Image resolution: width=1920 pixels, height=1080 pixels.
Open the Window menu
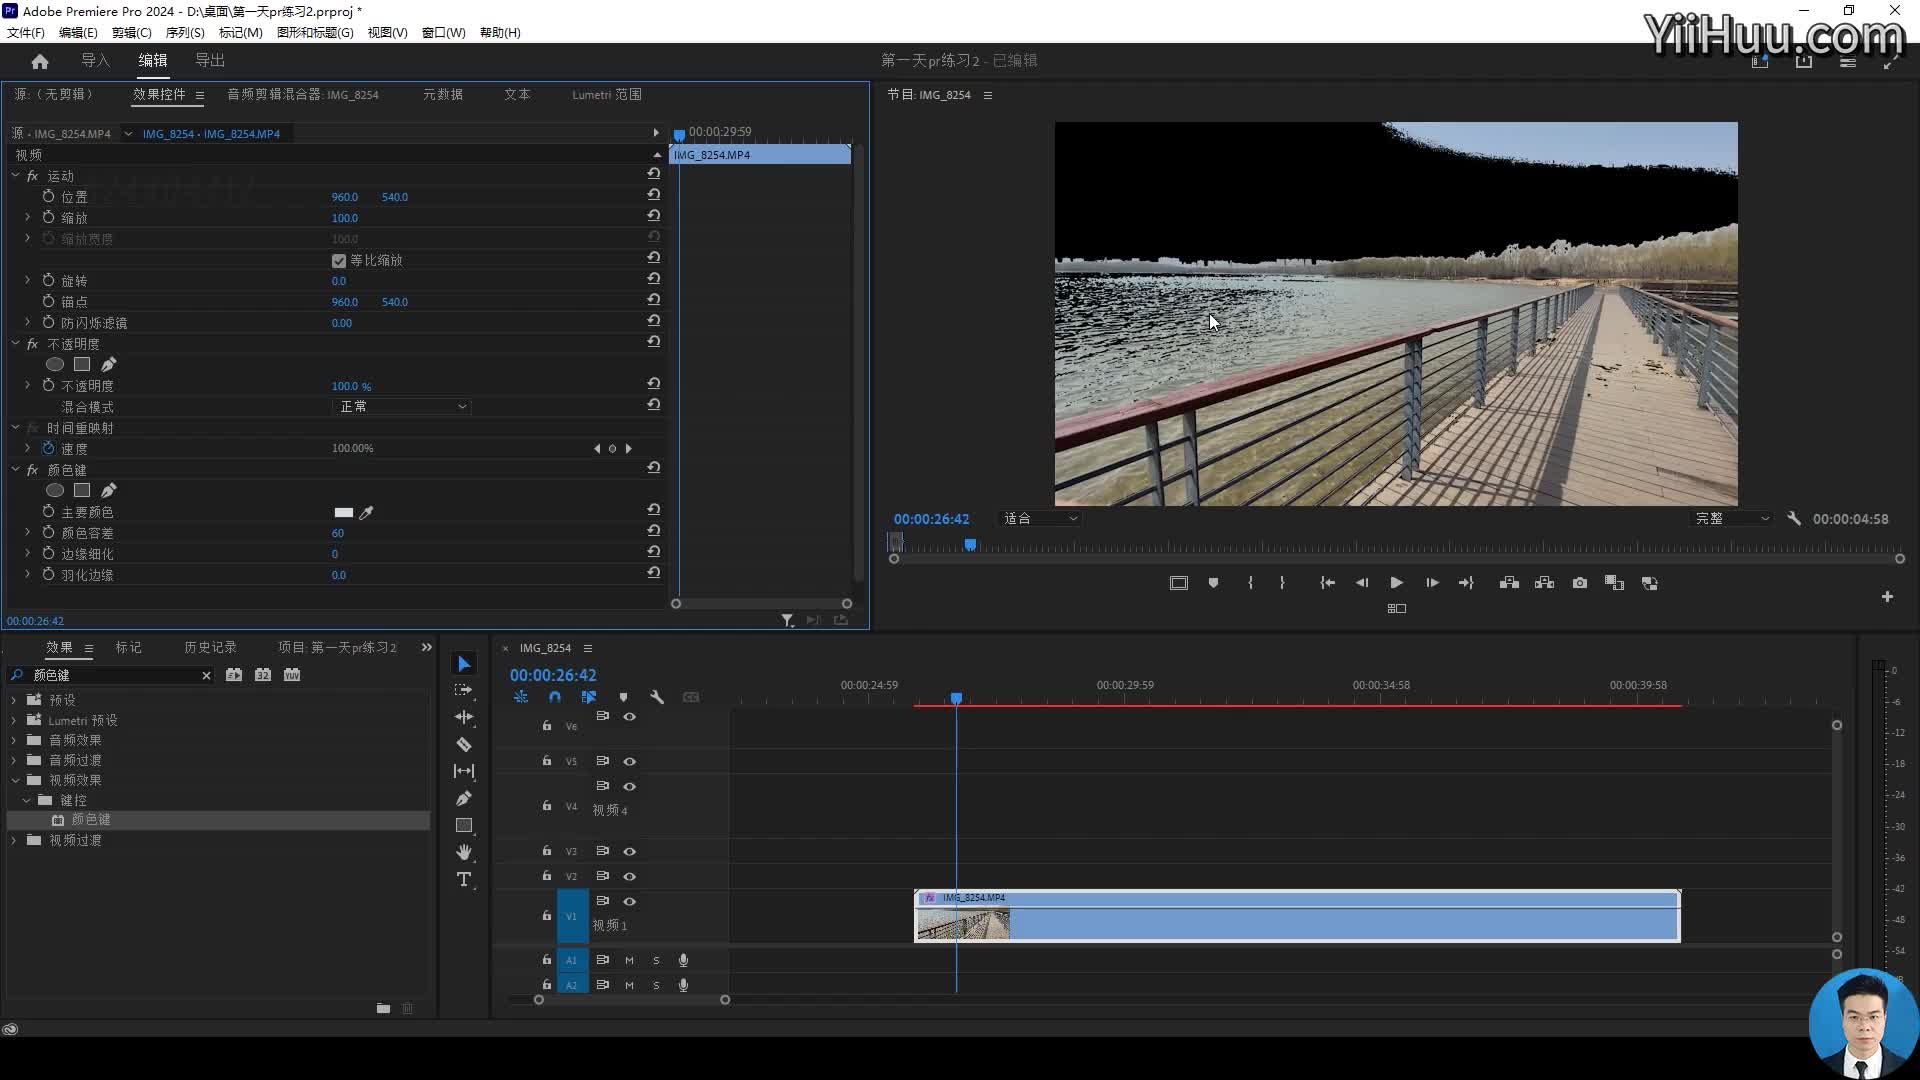(x=443, y=32)
